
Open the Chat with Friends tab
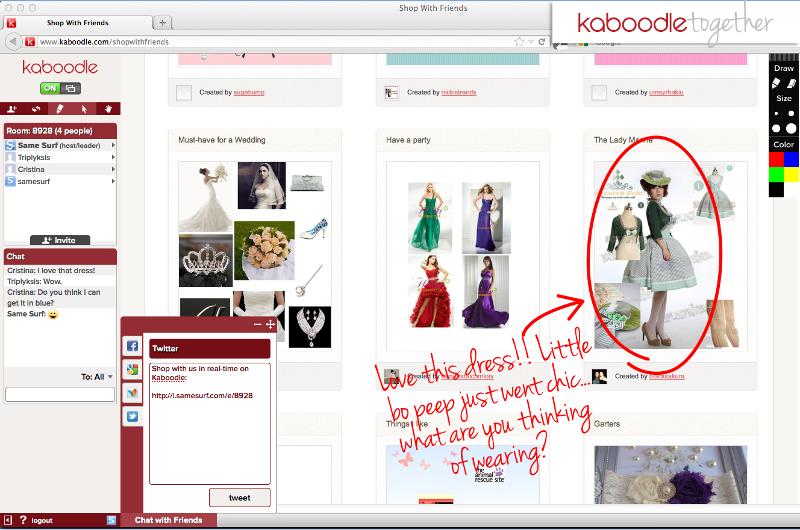(x=168, y=520)
